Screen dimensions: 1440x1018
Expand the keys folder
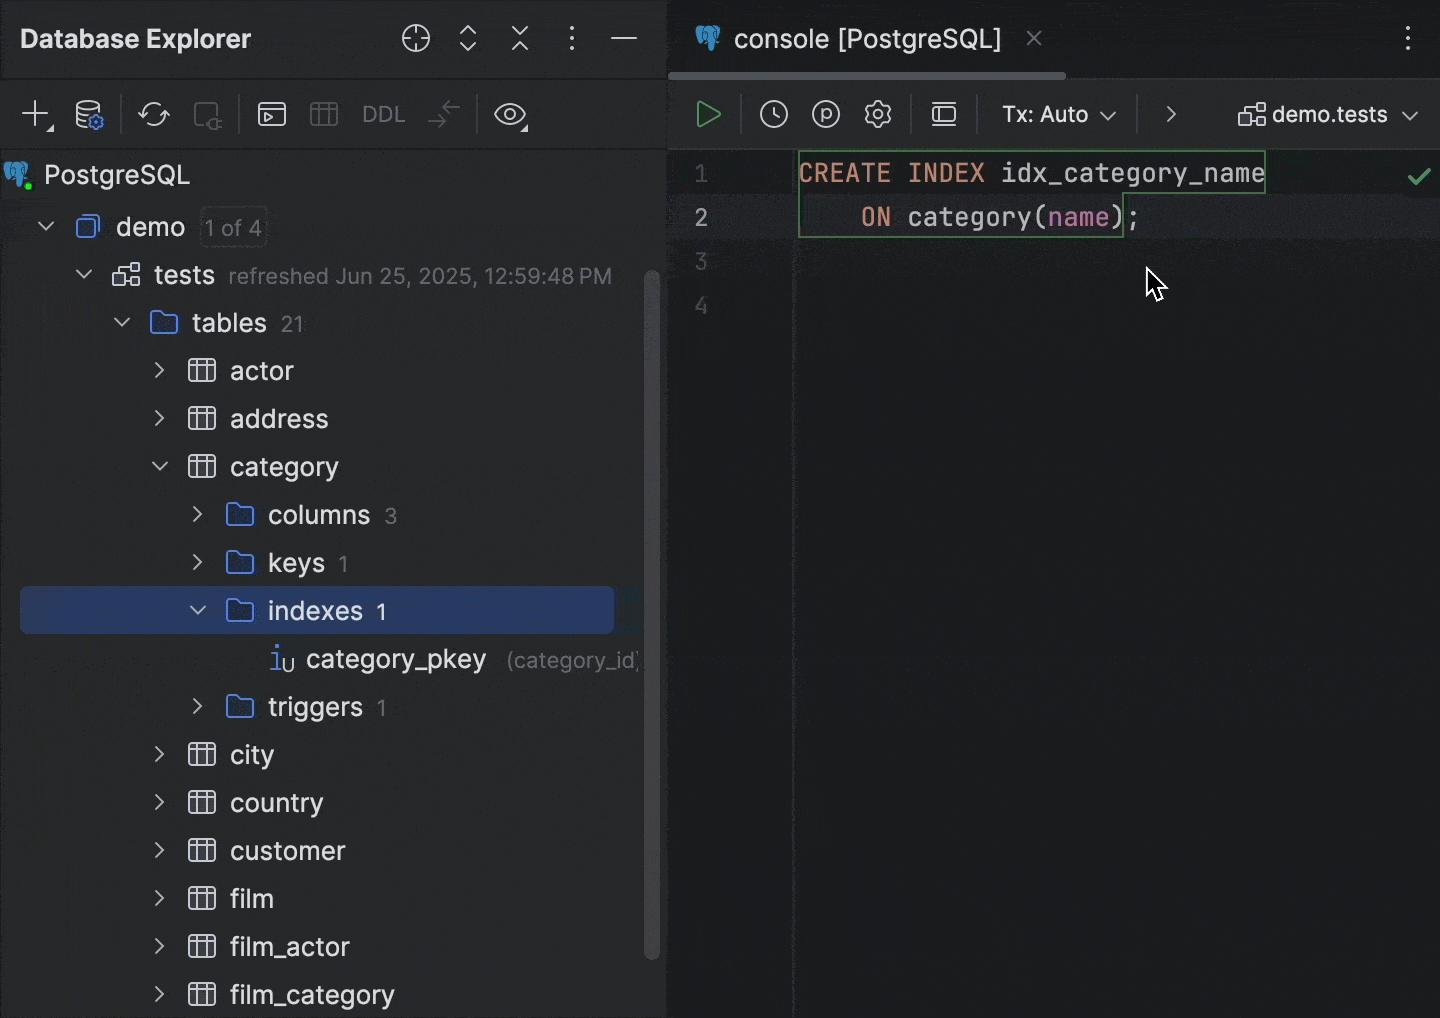(198, 563)
